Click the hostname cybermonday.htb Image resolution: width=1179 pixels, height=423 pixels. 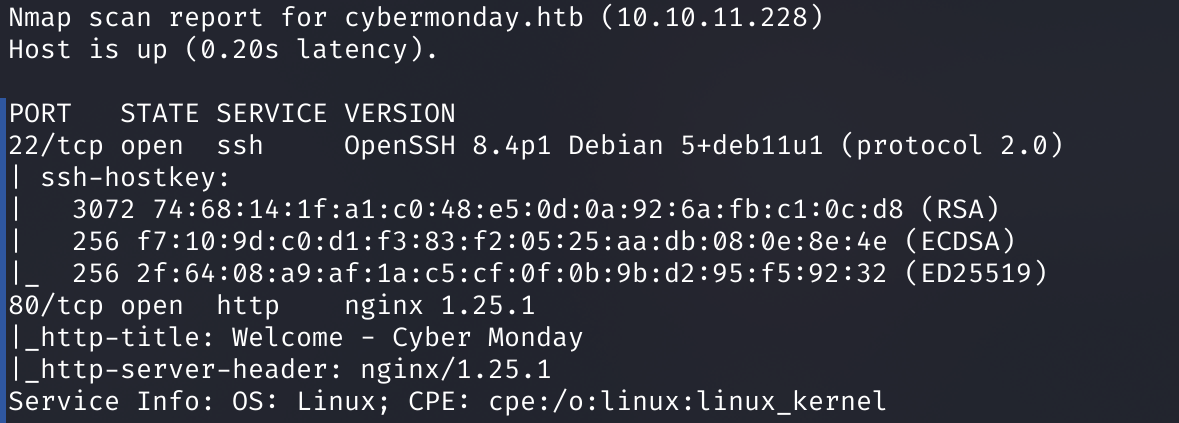pos(464,18)
